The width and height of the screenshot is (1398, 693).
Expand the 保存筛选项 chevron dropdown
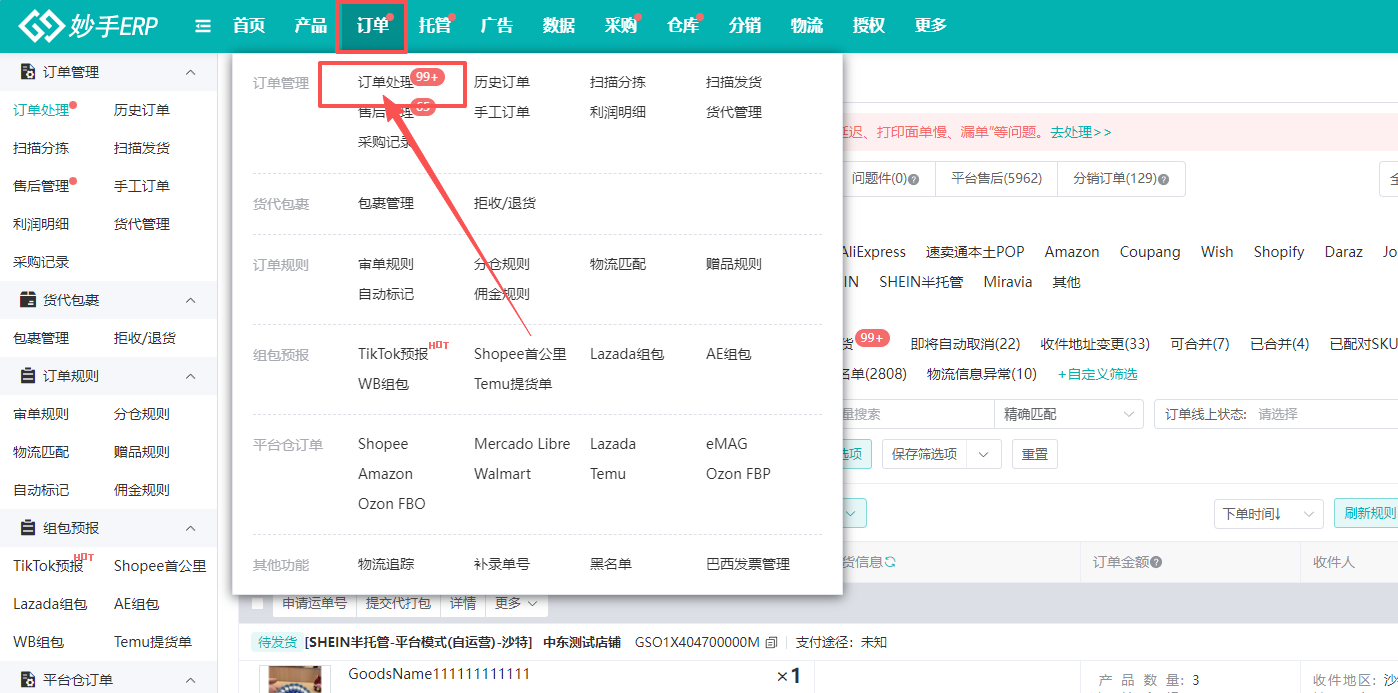click(x=983, y=453)
